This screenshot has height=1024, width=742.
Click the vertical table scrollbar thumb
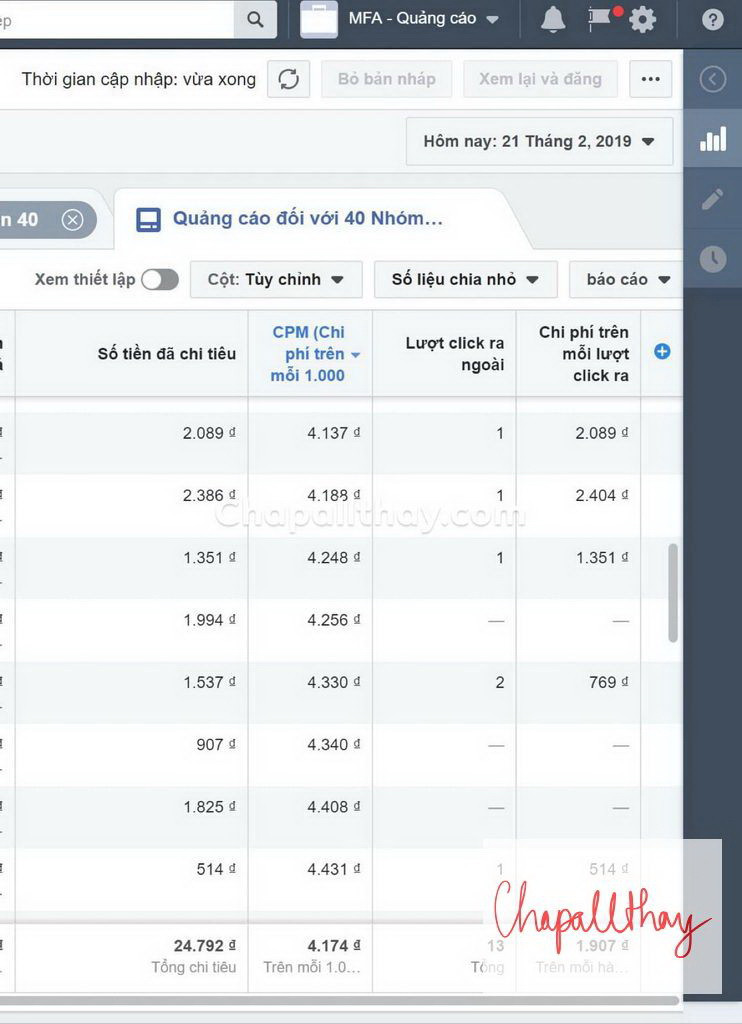(673, 593)
